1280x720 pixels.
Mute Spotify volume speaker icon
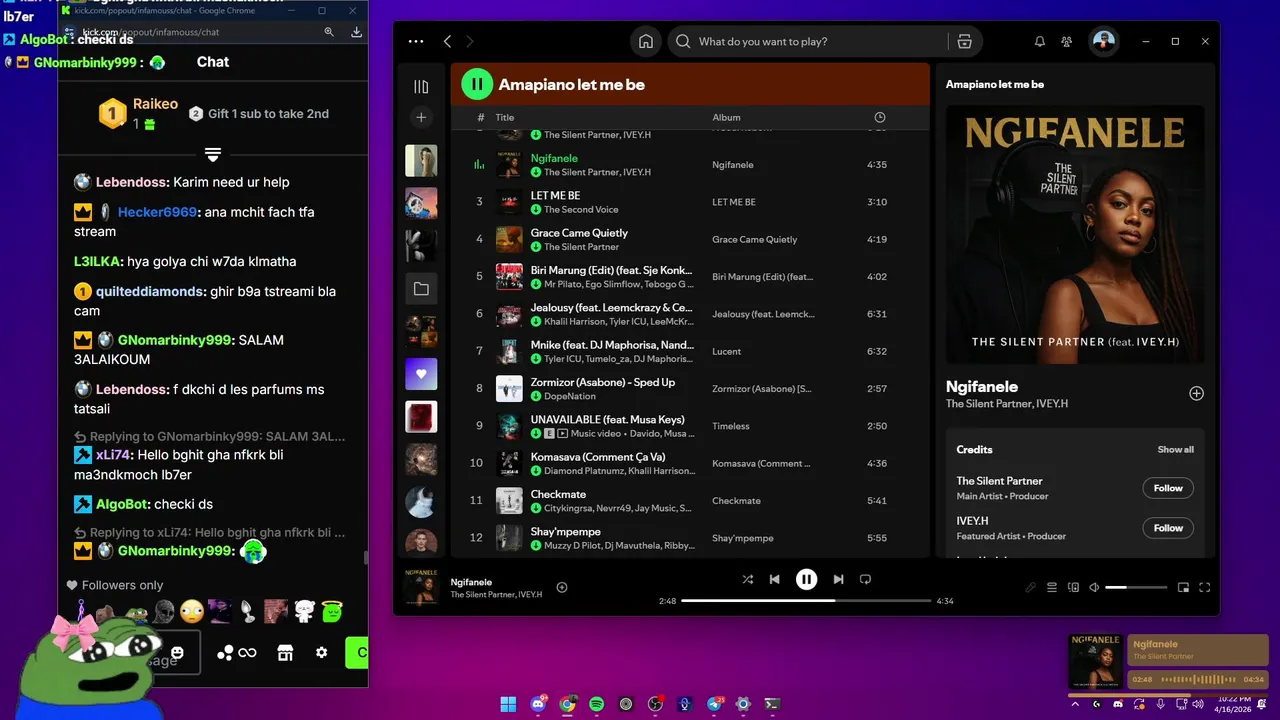pyautogui.click(x=1094, y=588)
